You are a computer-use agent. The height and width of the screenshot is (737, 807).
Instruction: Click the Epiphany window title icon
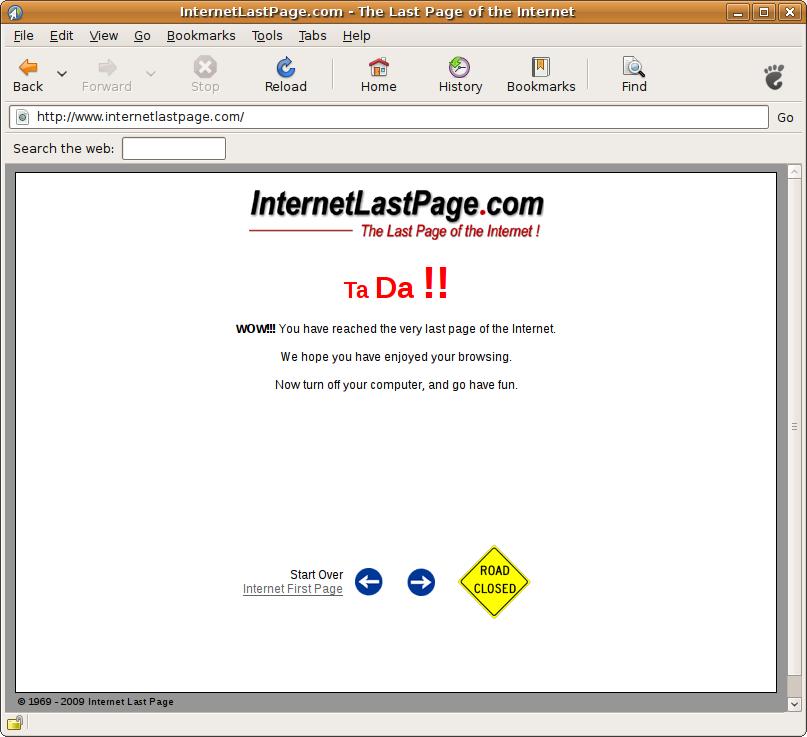(15, 12)
